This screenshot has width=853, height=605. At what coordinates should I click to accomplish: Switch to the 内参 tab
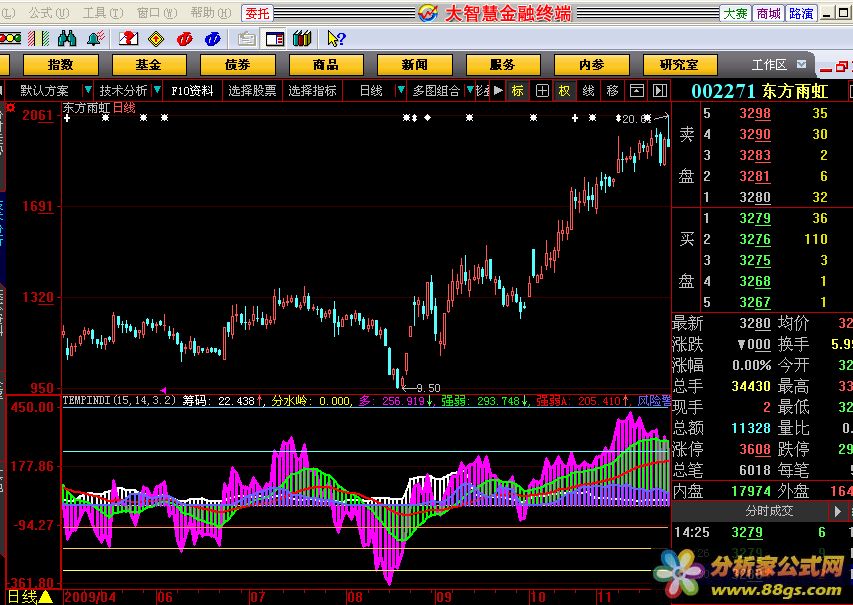click(591, 65)
